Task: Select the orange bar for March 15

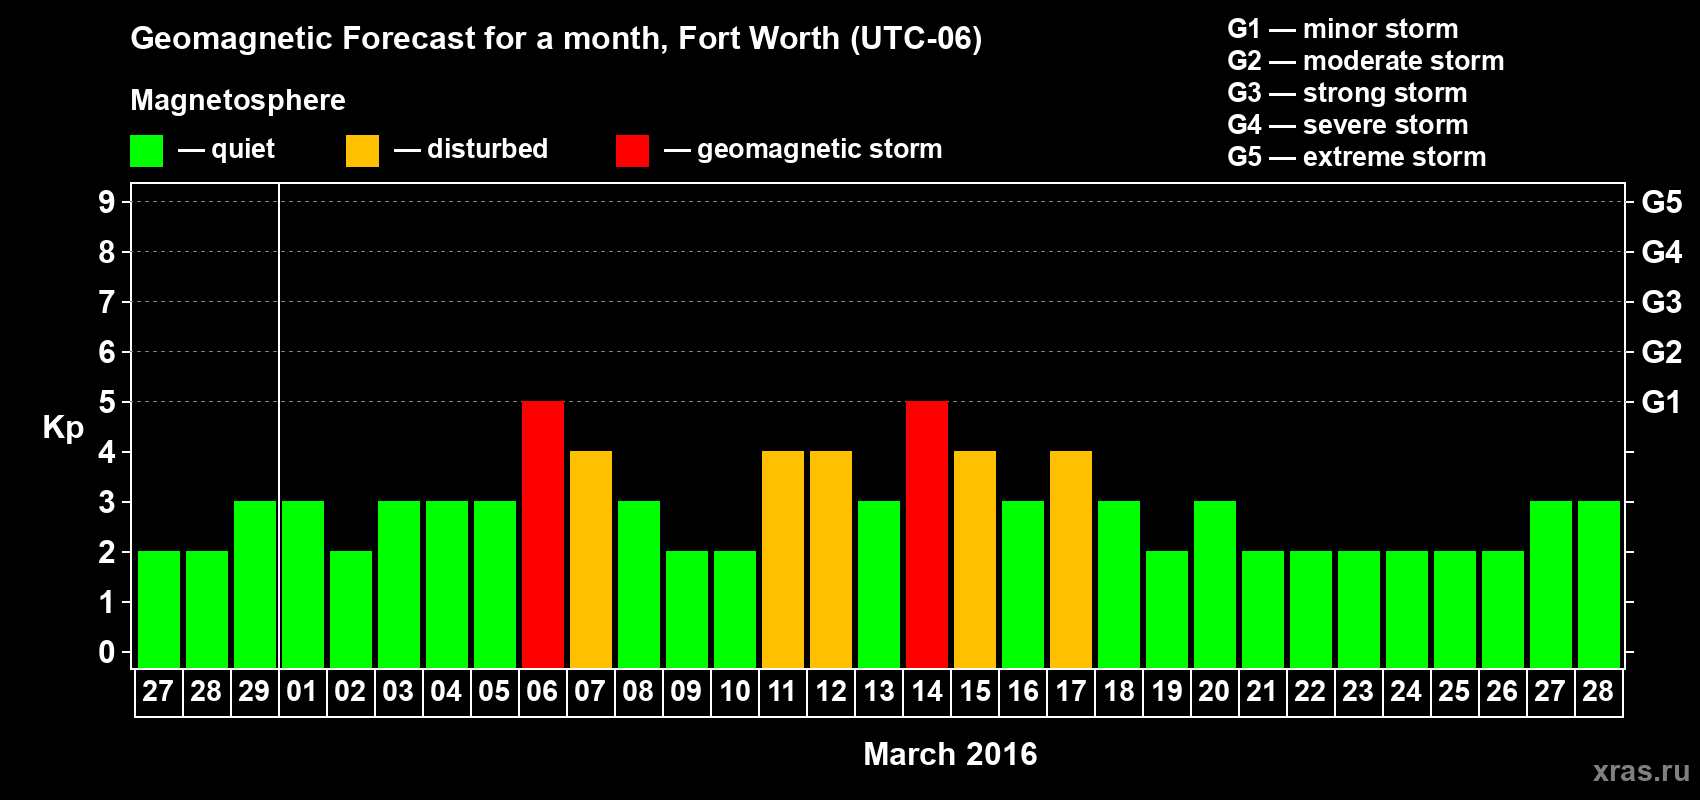Action: coord(975,560)
